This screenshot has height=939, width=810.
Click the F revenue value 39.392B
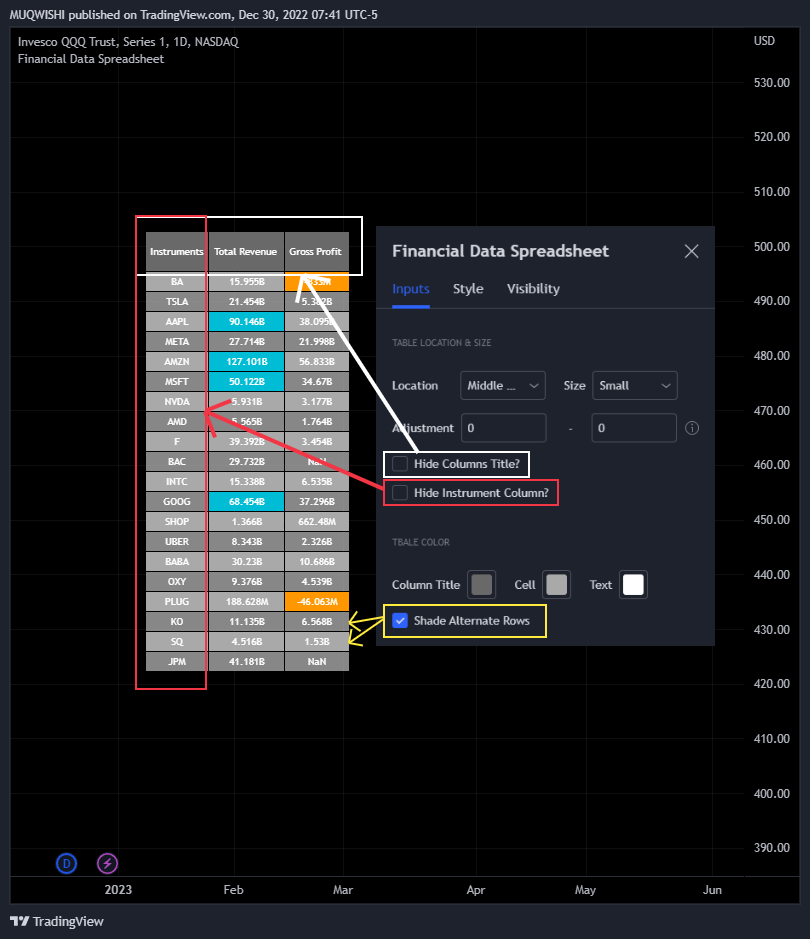[246, 441]
